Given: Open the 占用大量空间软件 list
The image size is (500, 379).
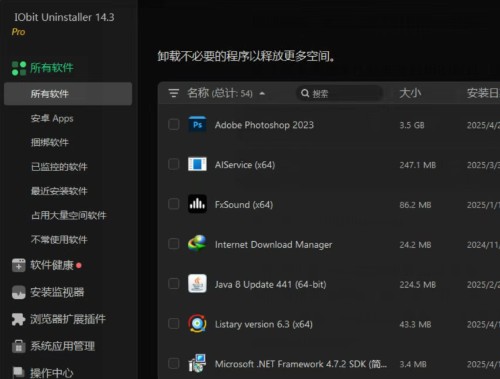Looking at the screenshot, I should pyautogui.click(x=69, y=215).
